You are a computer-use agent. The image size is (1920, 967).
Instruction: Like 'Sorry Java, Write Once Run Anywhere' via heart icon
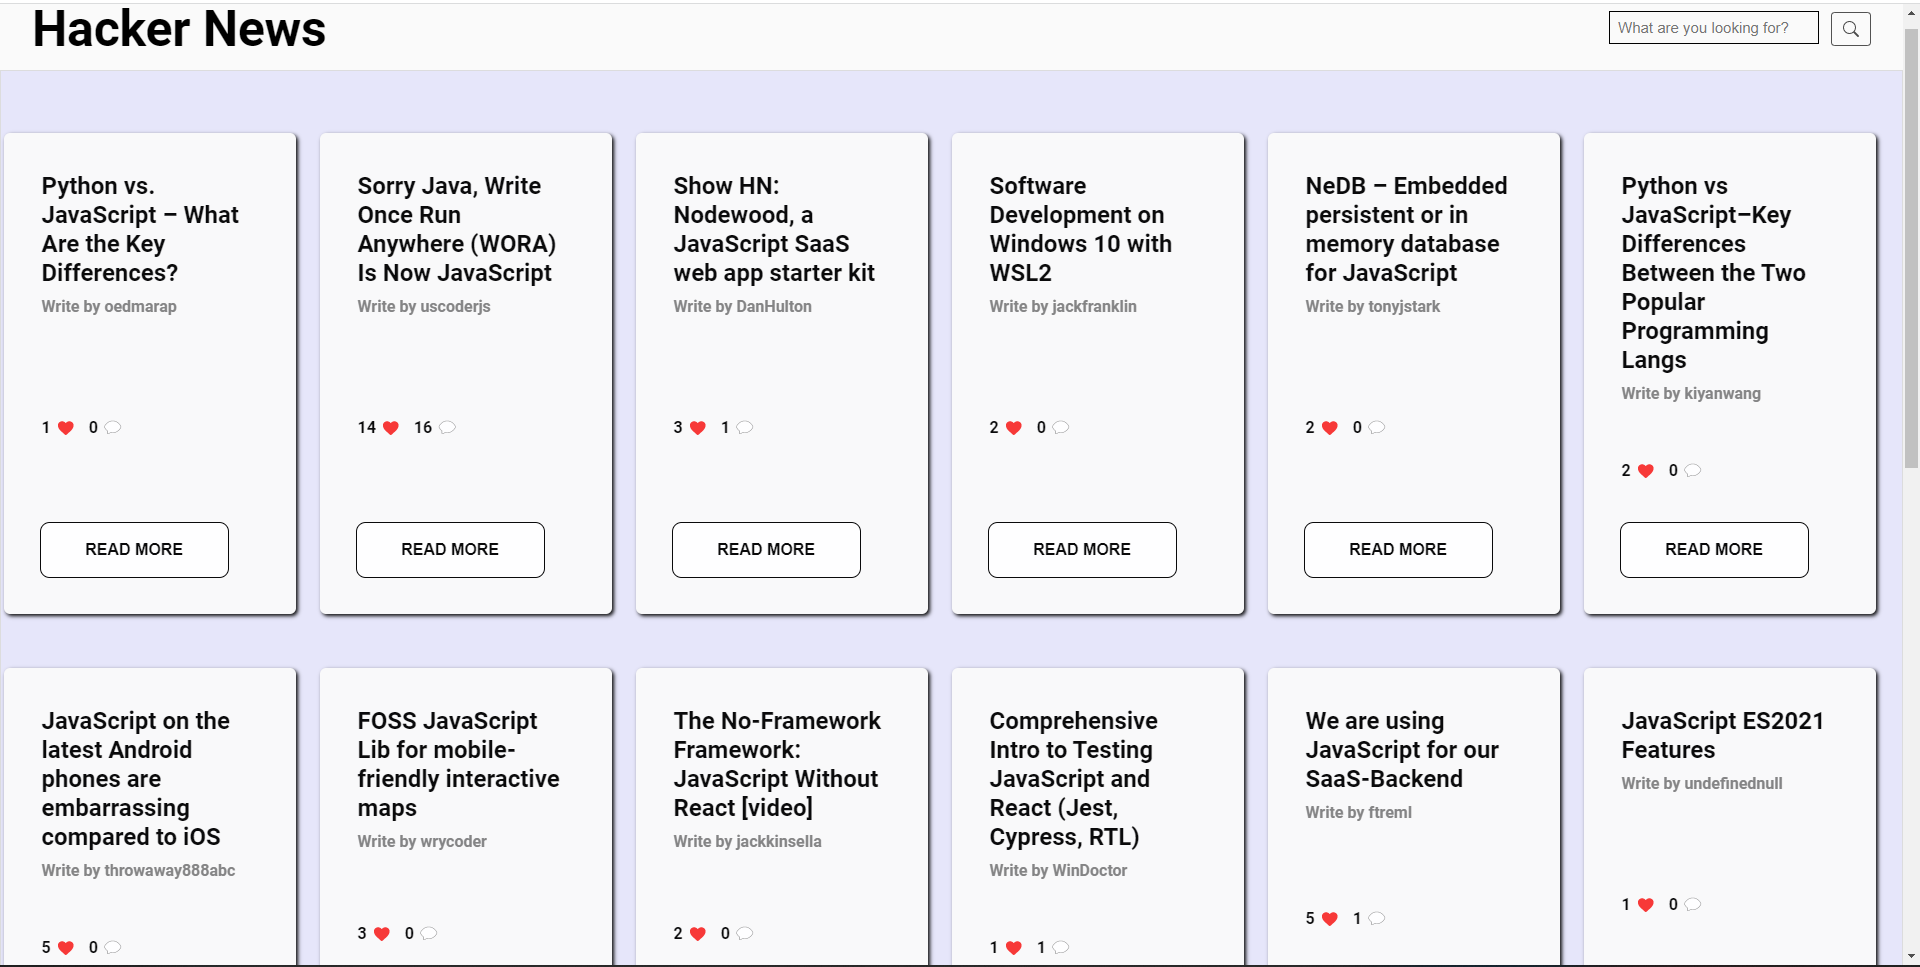tap(391, 428)
